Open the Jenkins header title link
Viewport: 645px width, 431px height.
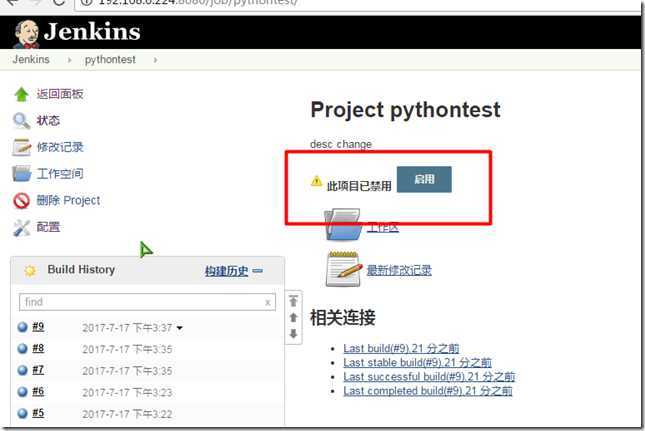coord(92,32)
